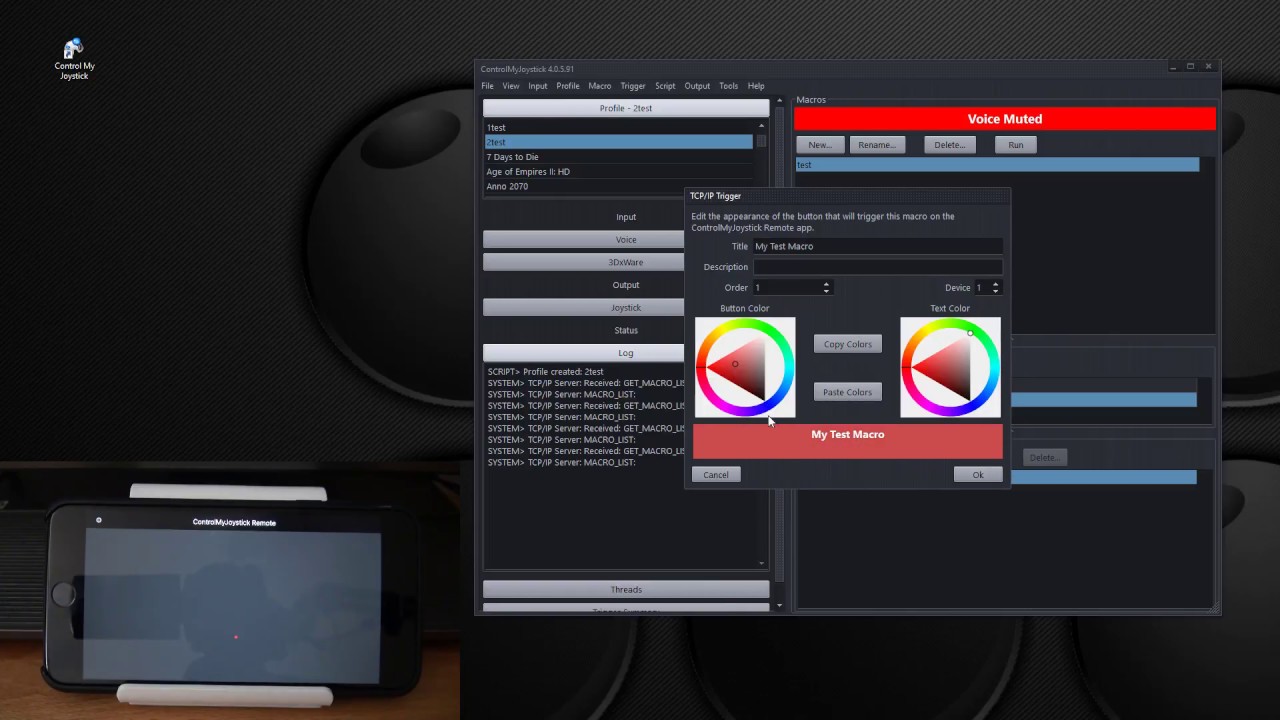Select the 1test profile
The image size is (1280, 720).
(618, 128)
